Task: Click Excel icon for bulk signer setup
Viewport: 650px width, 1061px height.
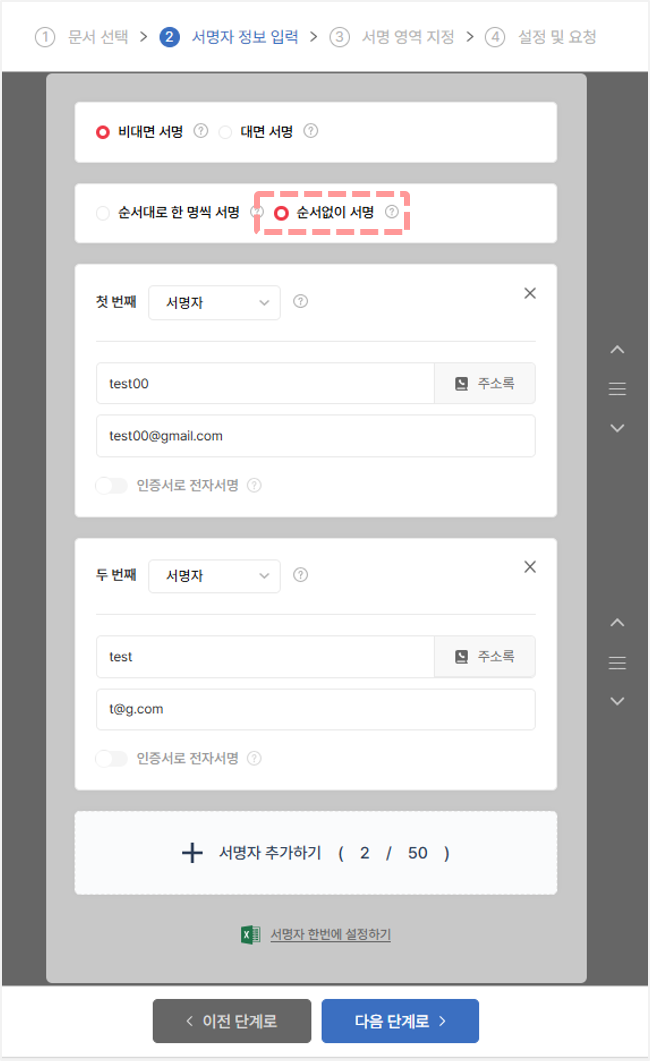Action: (x=250, y=934)
